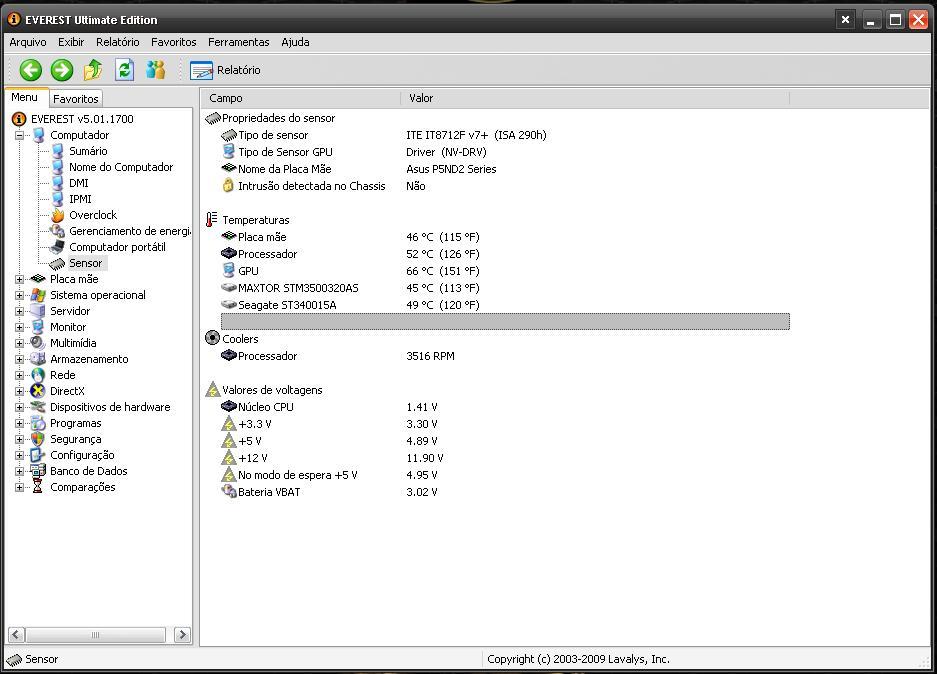Click the Sensor chip icon in the tree

[58, 263]
